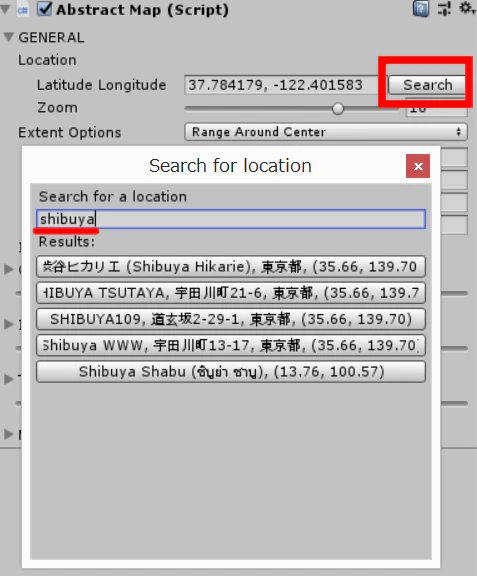
Task: Collapse the Abstract Map component foldout
Action: 5,10
